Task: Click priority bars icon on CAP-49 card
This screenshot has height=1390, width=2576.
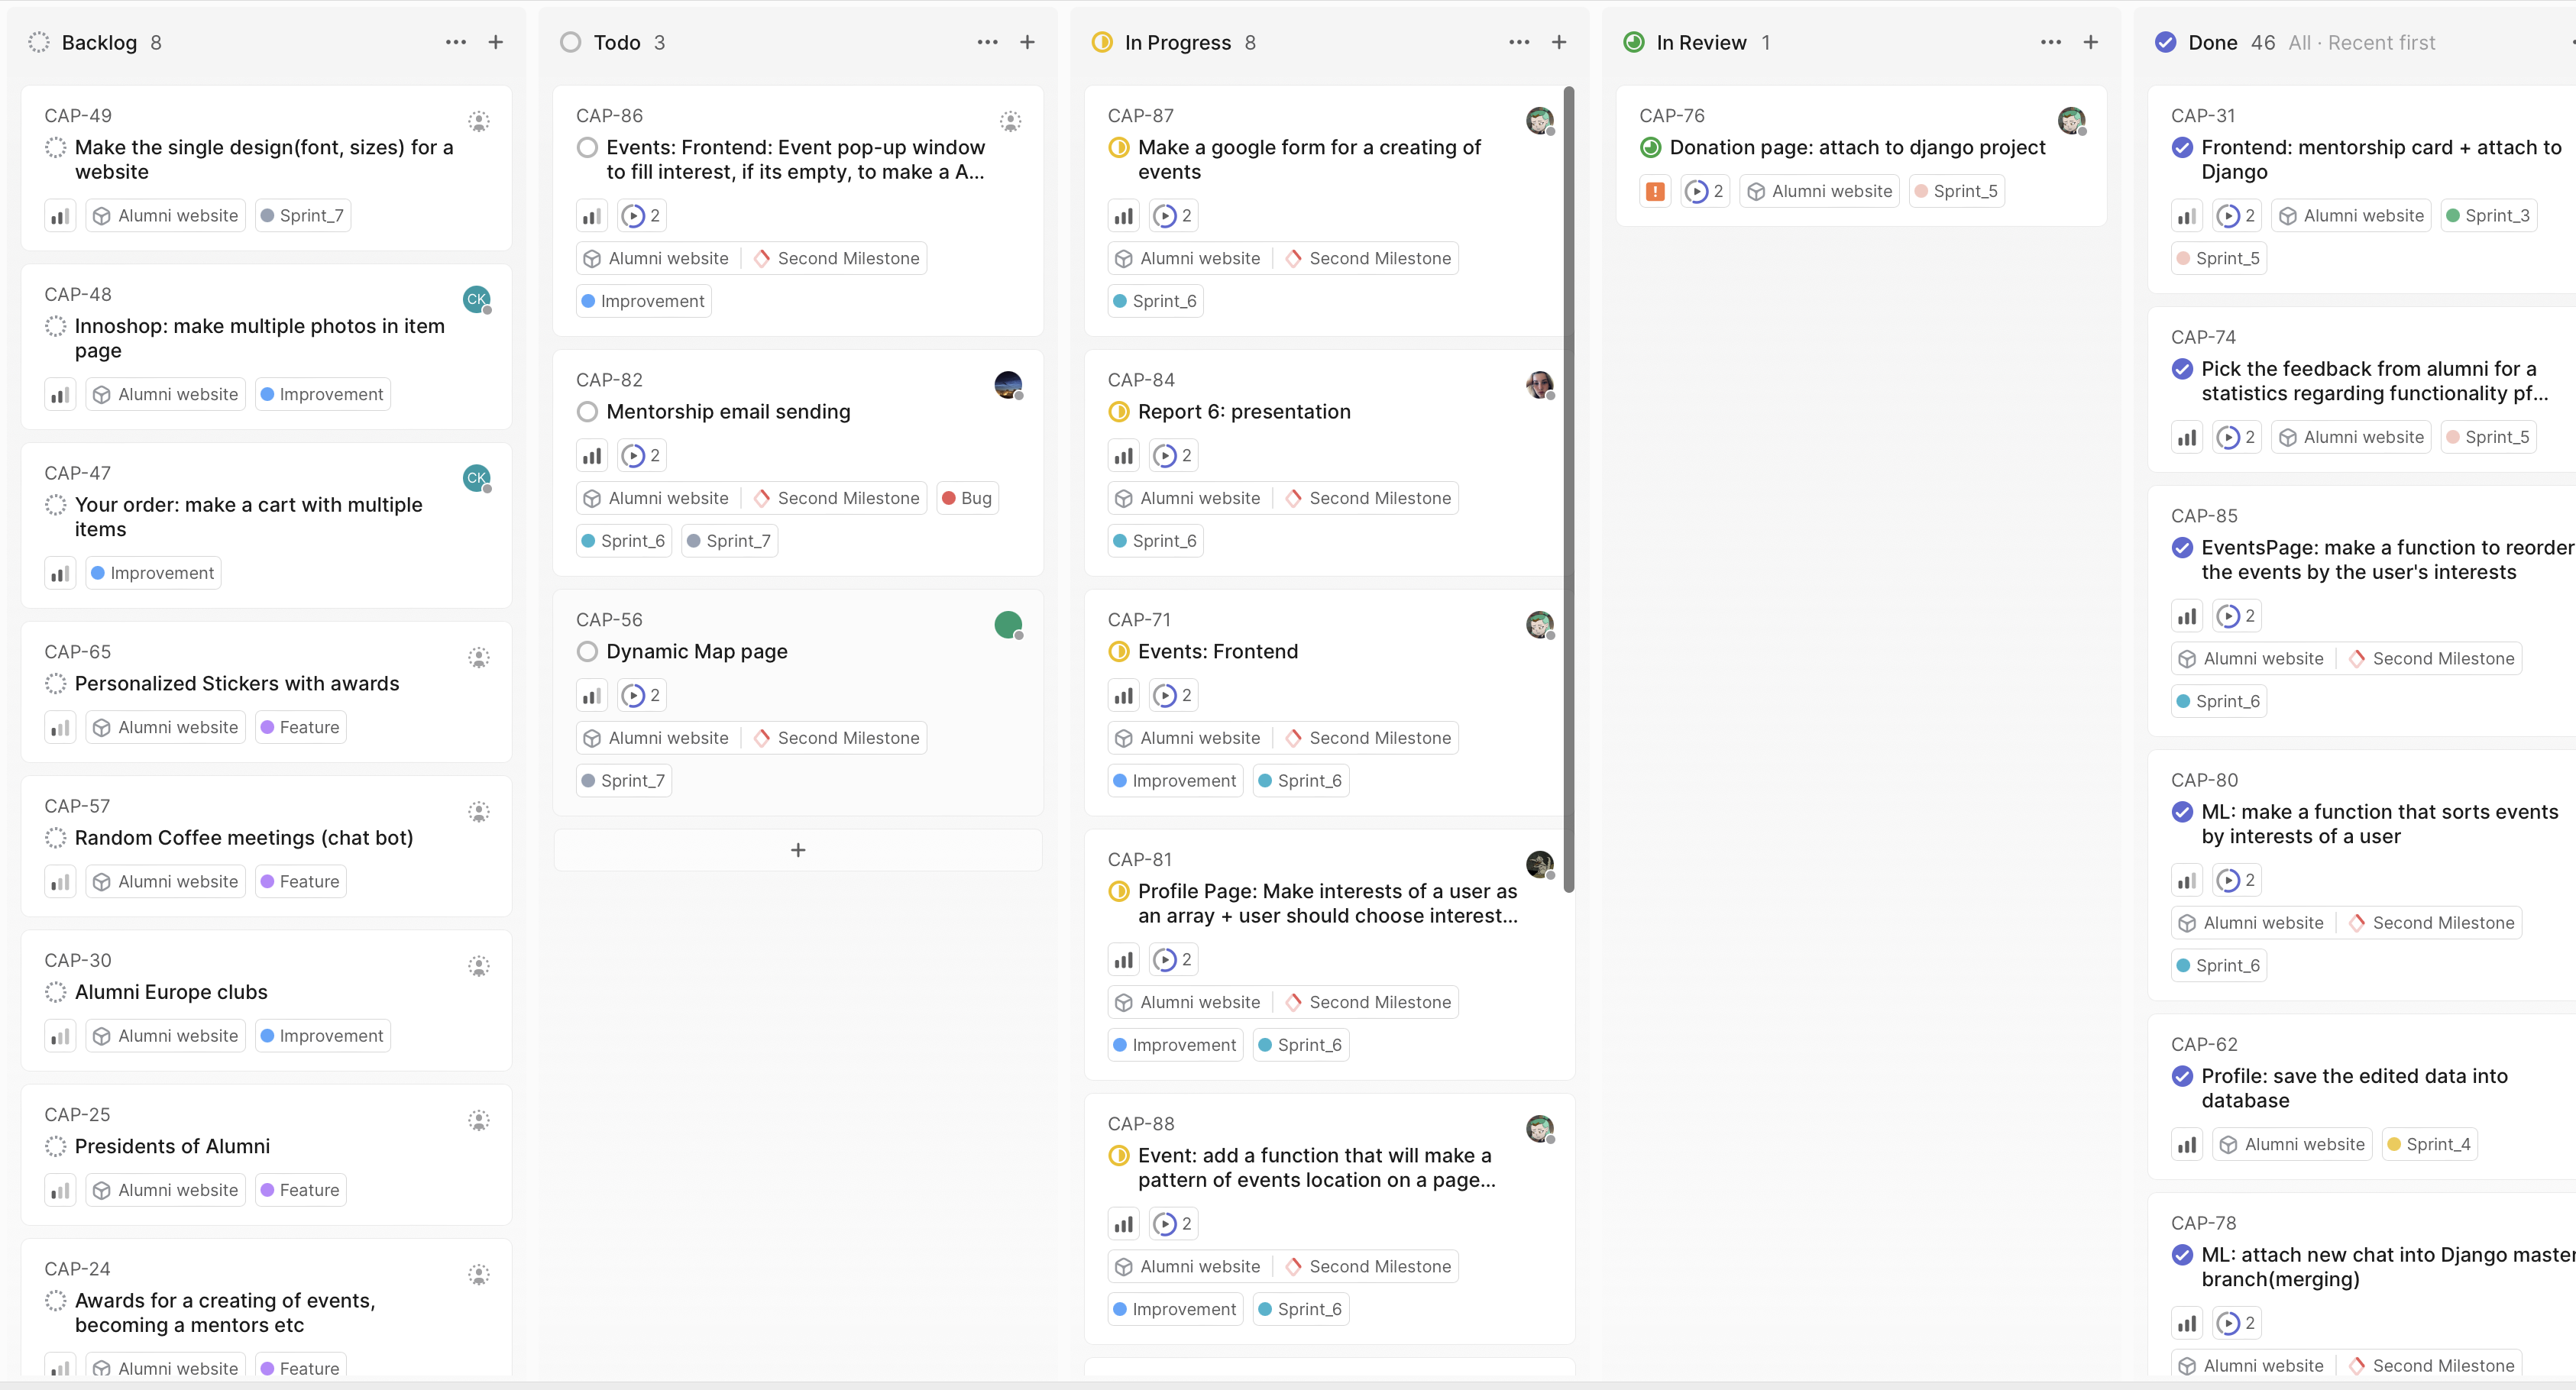Action: (60, 216)
